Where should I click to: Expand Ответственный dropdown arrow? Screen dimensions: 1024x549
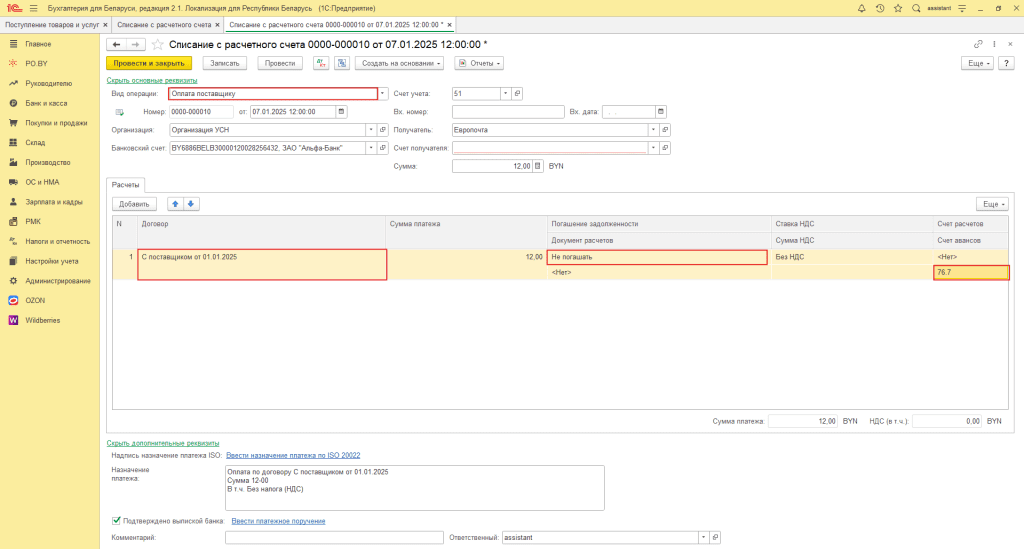pos(703,538)
